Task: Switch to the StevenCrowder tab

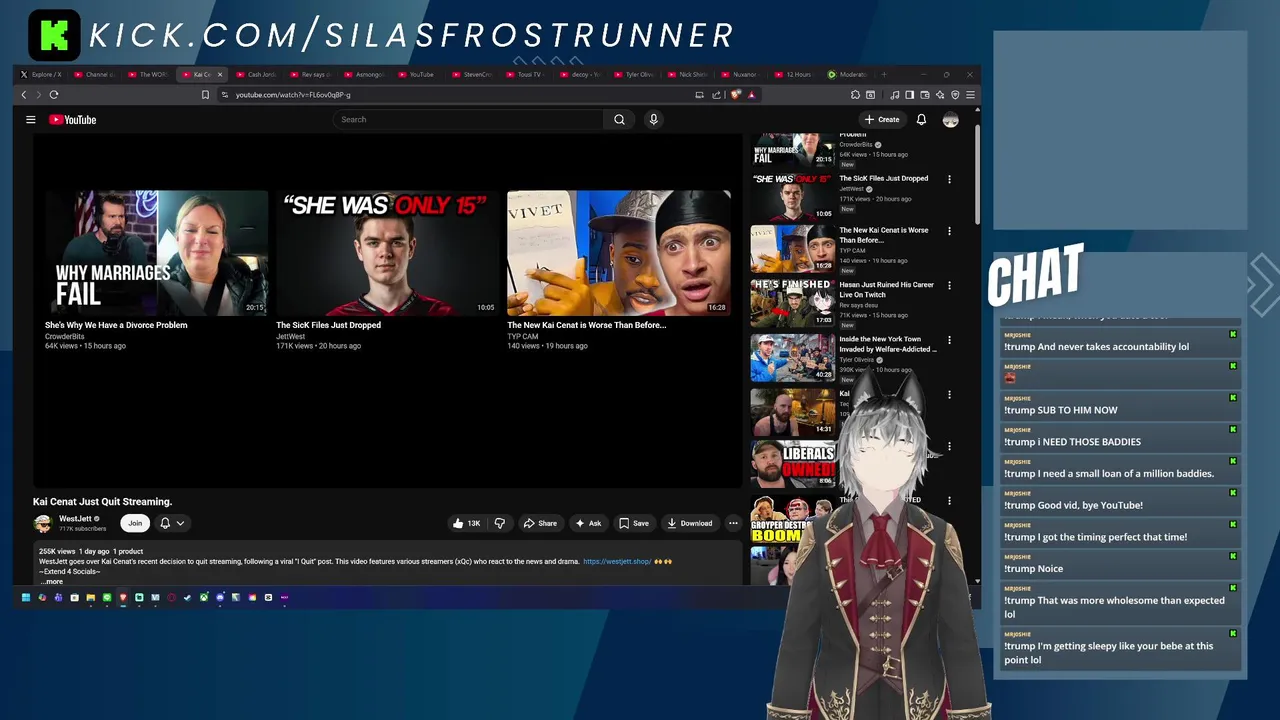Action: click(x=473, y=74)
